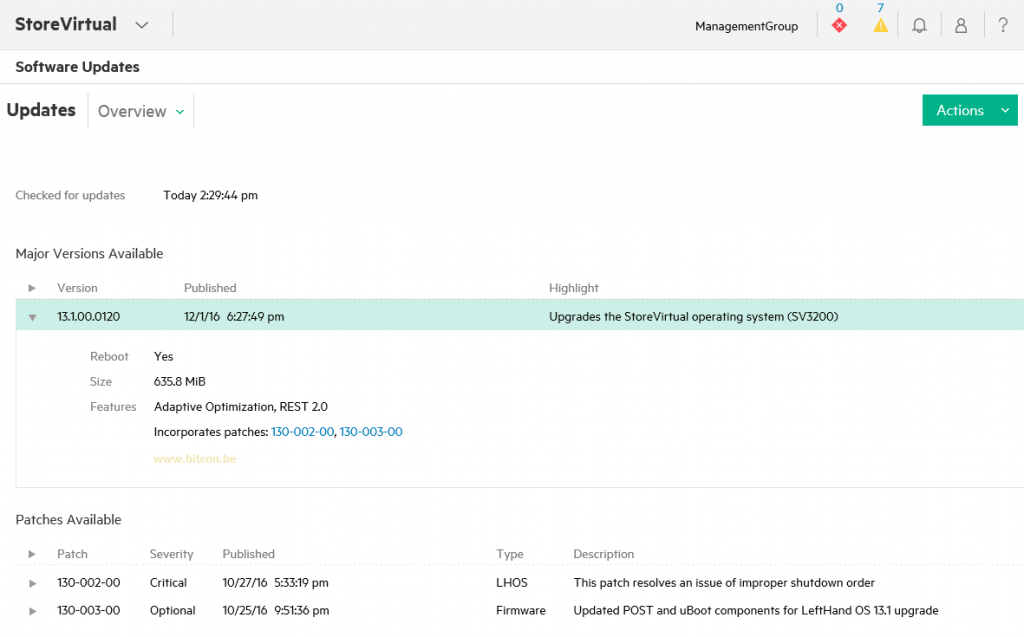Image resolution: width=1024 pixels, height=637 pixels.
Task: Click the warning count 7
Action: 880,8
